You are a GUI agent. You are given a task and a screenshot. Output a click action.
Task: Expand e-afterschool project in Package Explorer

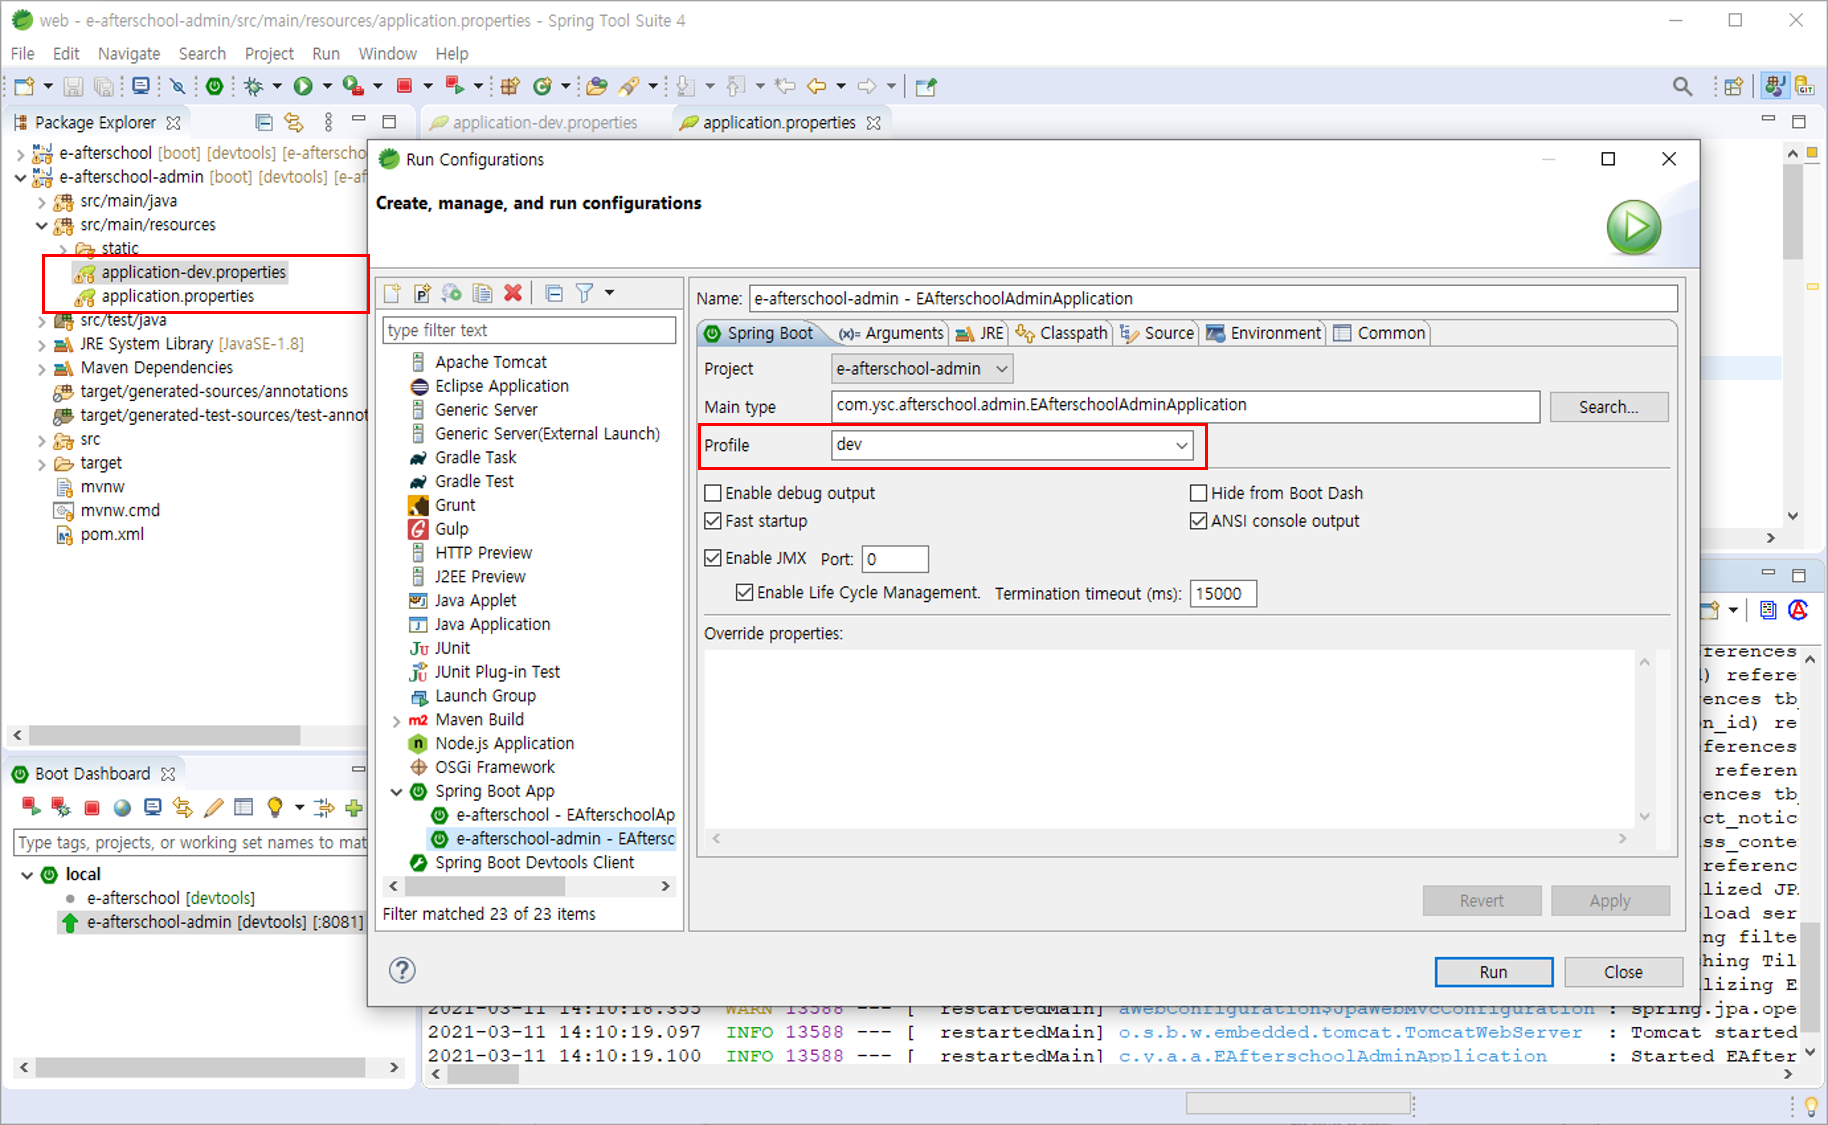click(20, 154)
